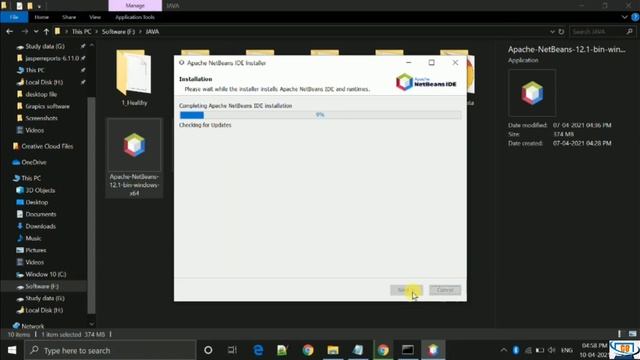
Task: Click JAVA in address breadcrumb
Action: (152, 31)
